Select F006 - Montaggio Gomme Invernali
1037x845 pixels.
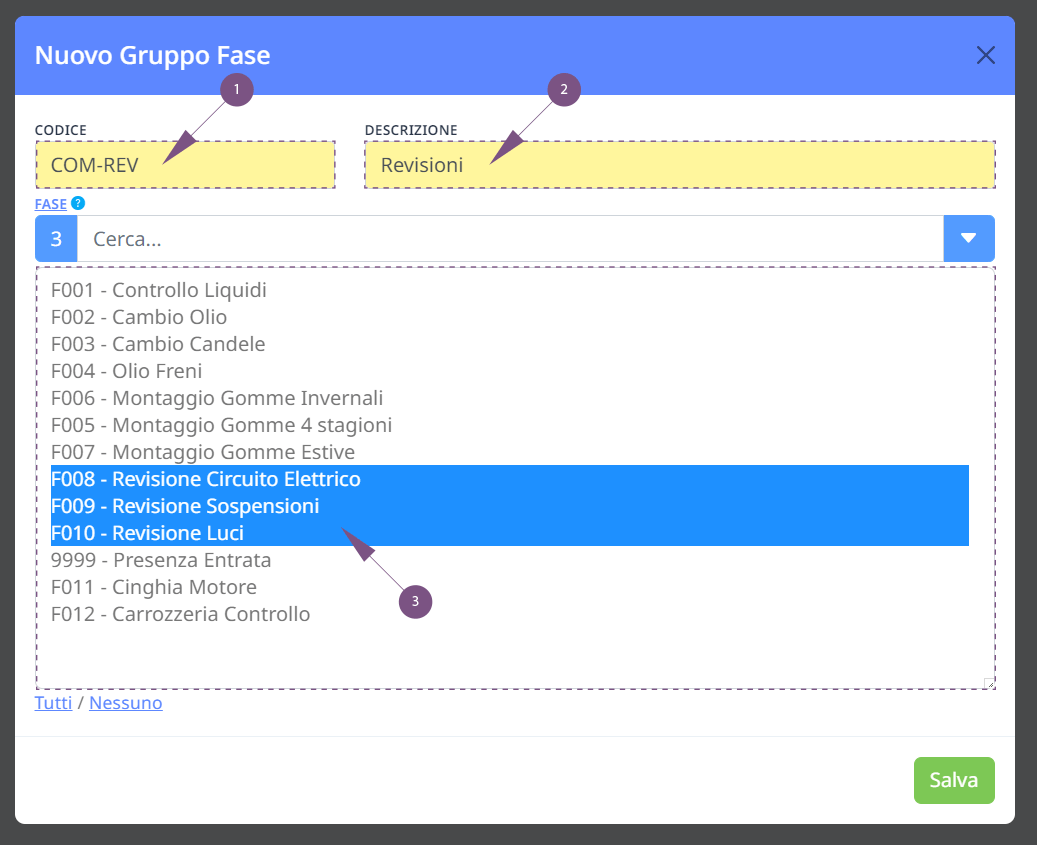[x=510, y=398]
